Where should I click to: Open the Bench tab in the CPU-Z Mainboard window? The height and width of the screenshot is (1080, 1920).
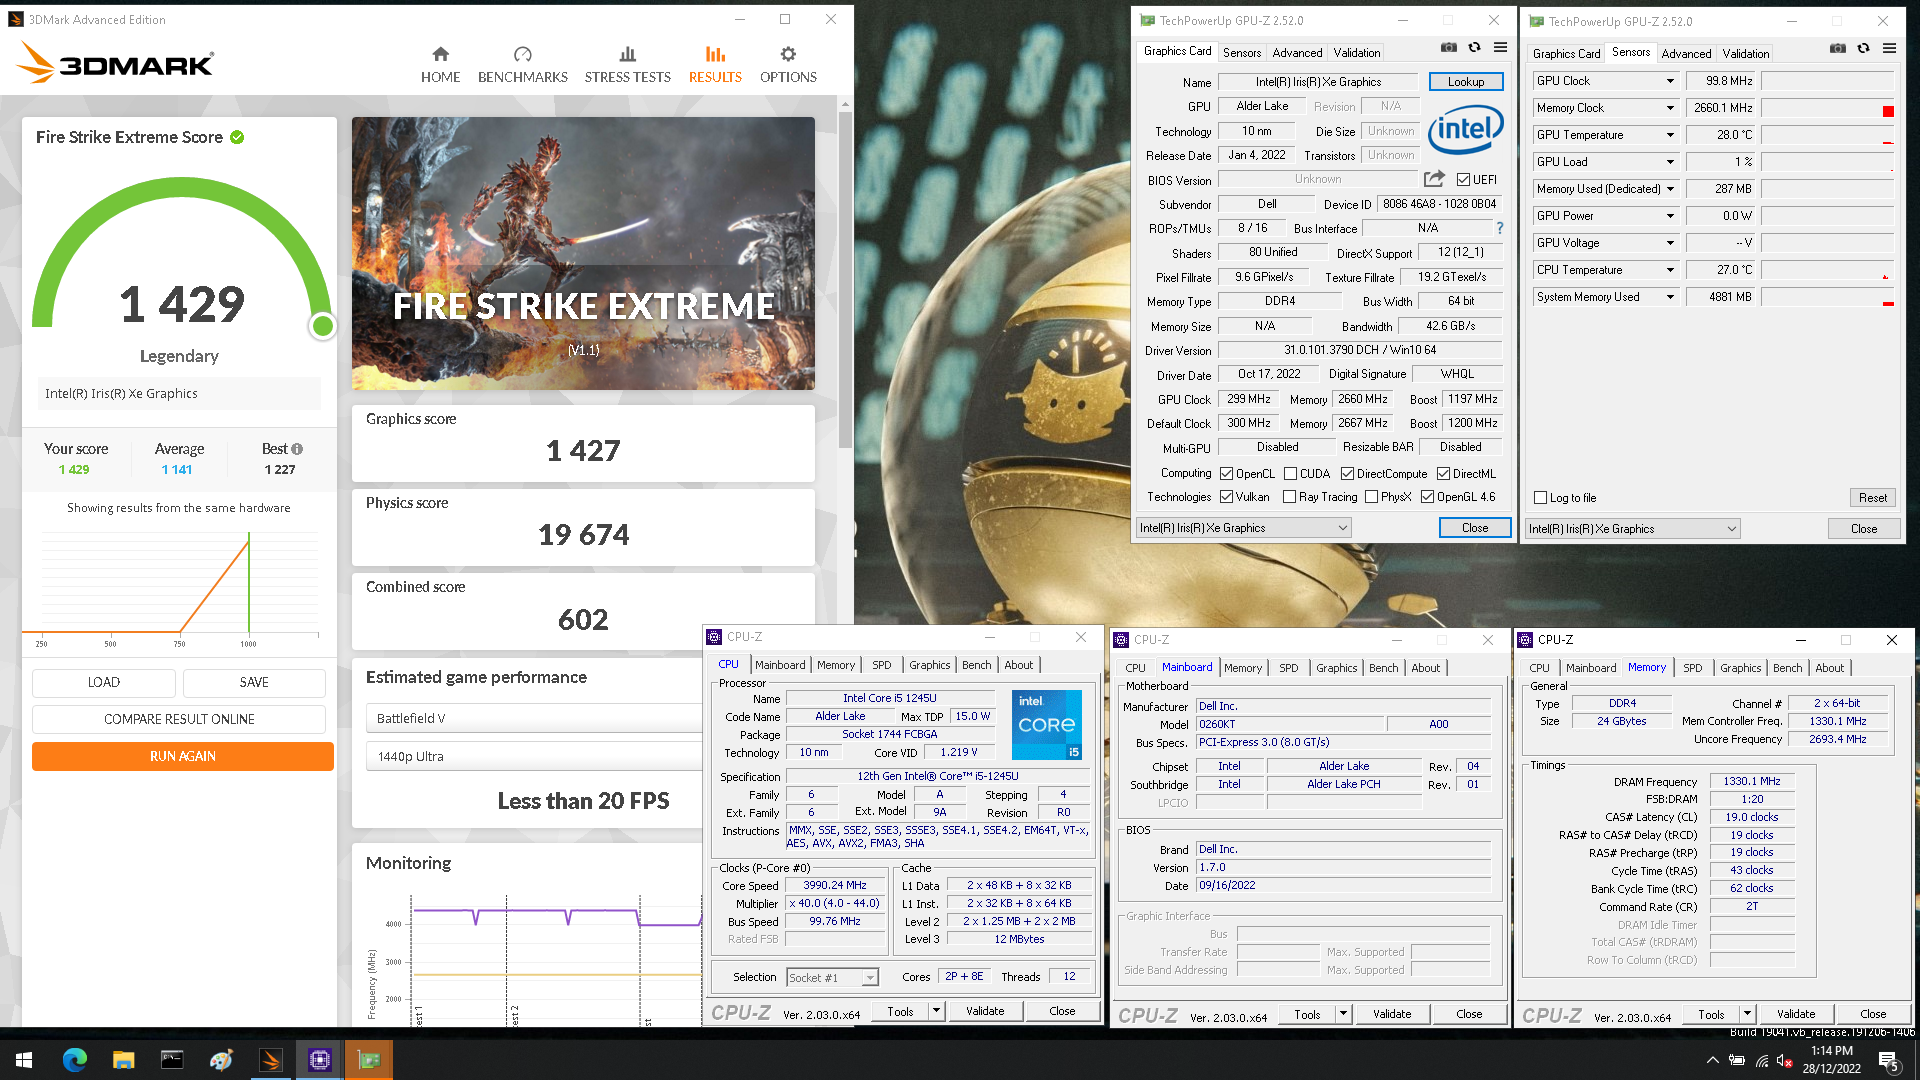[x=1383, y=668]
